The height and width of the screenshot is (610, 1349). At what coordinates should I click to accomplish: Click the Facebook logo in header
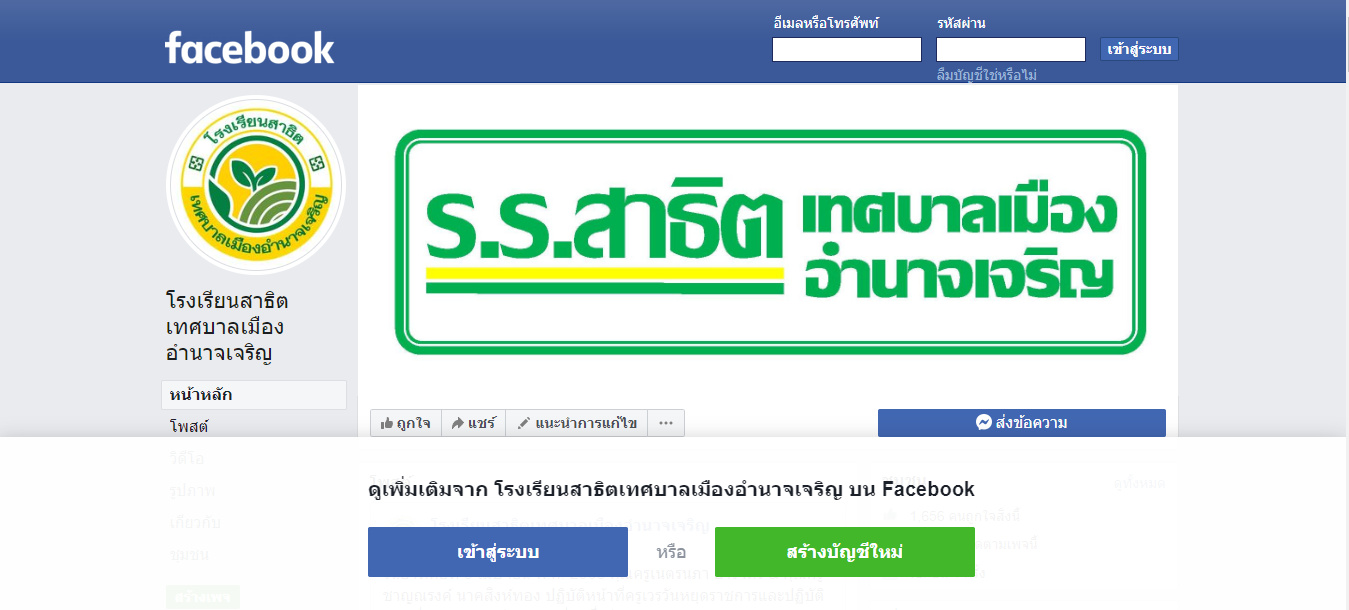point(249,47)
